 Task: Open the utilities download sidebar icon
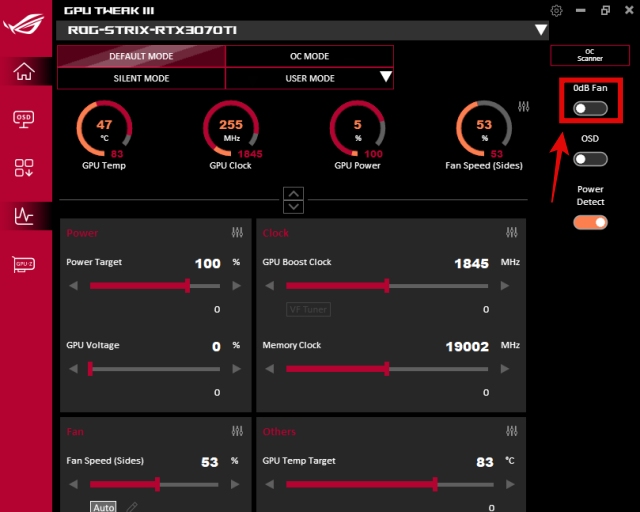[24, 168]
